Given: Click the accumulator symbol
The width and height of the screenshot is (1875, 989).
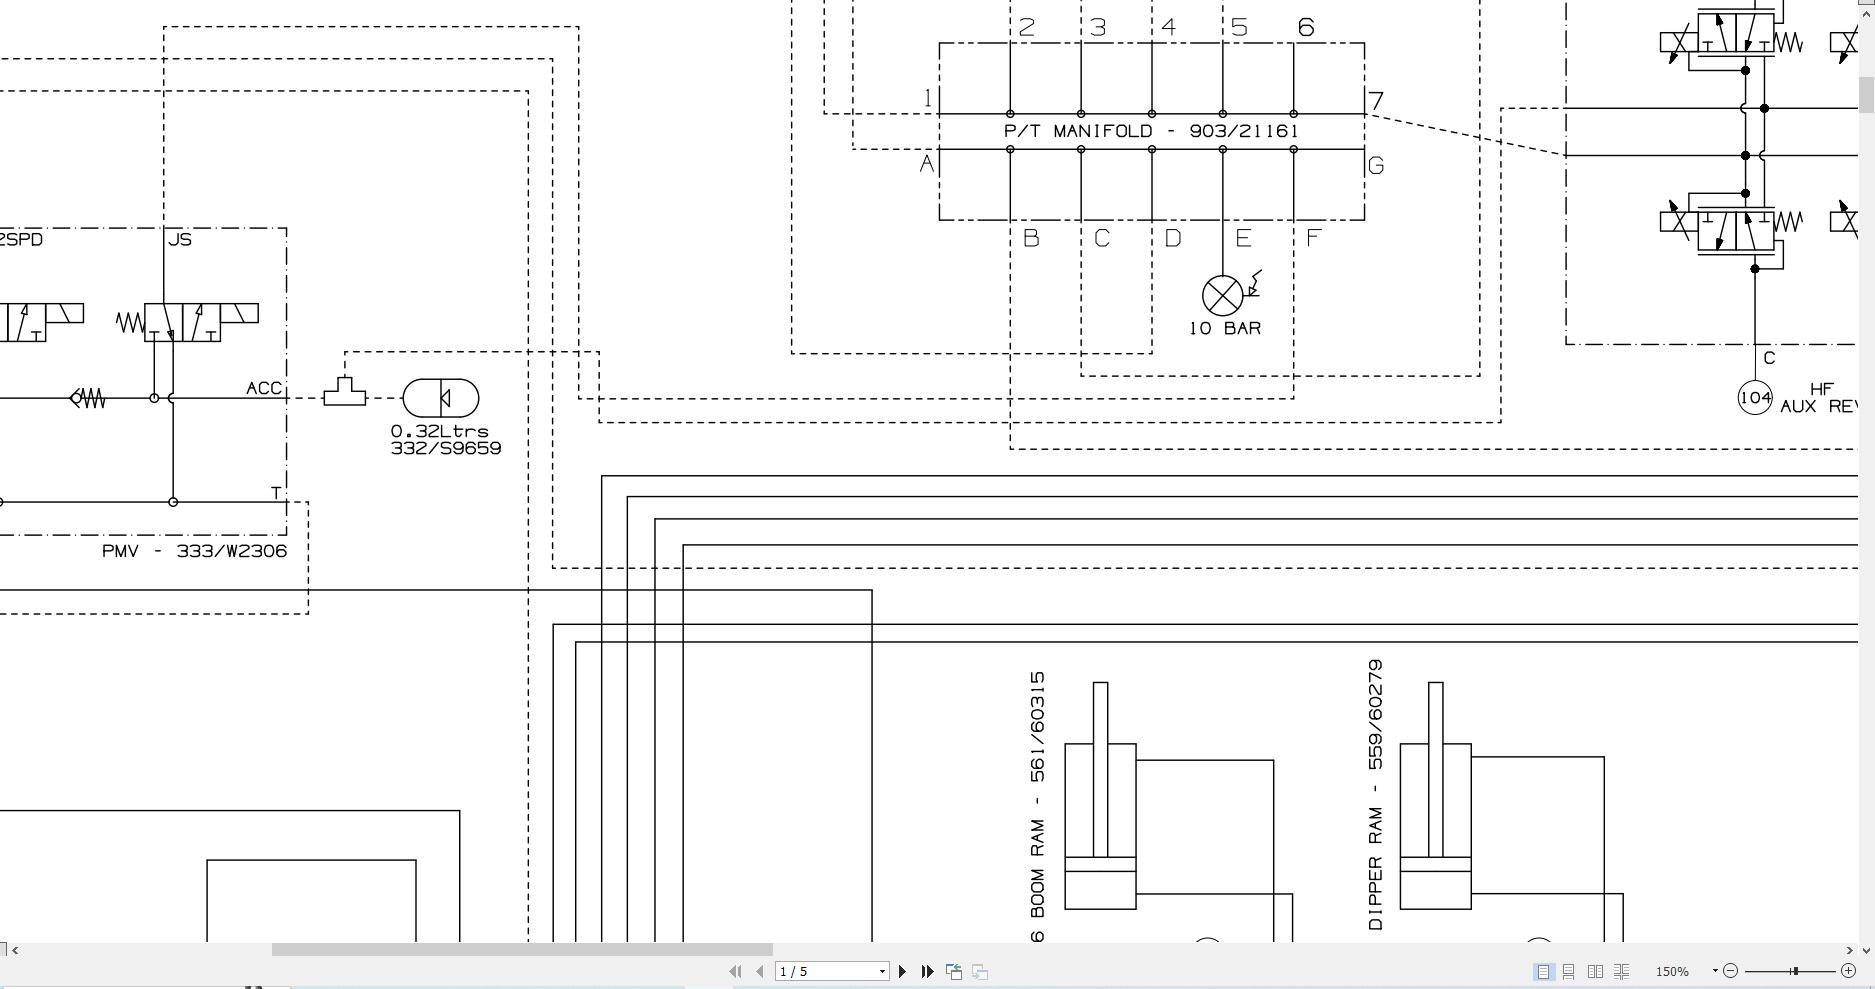Looking at the screenshot, I should point(441,398).
